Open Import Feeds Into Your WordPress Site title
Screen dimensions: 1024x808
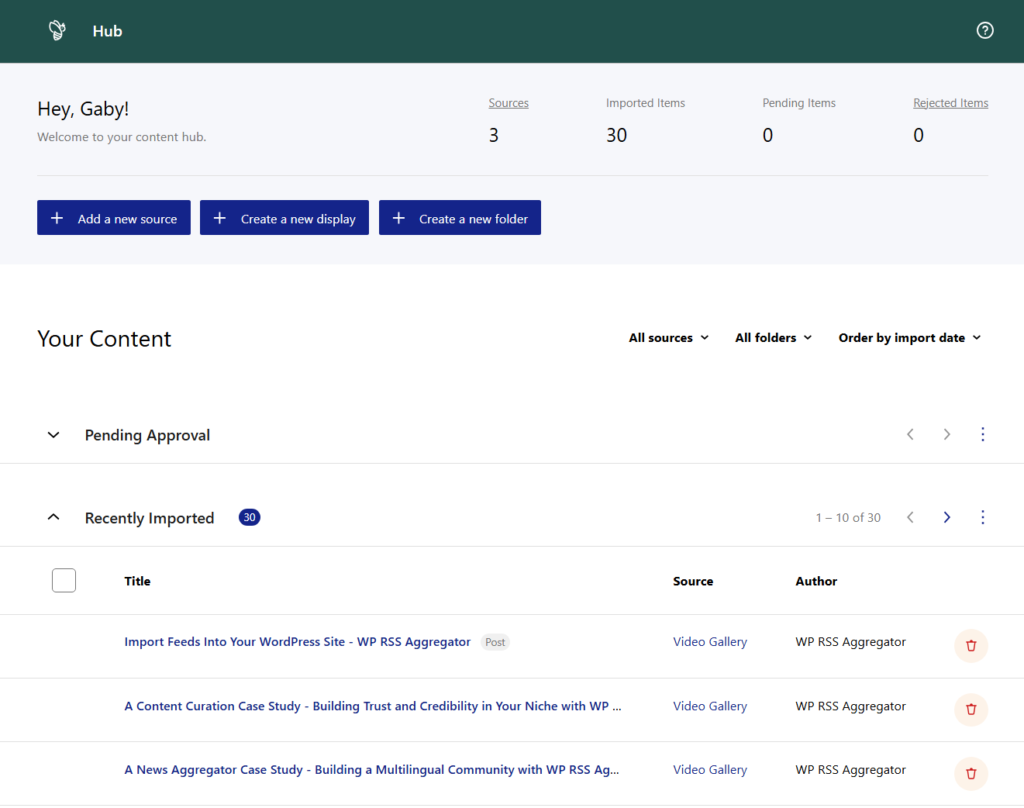pos(297,642)
